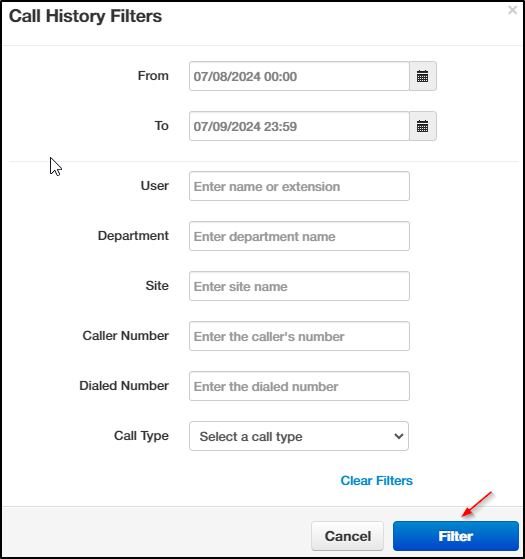
Task: Focus the Caller Number input box
Action: tap(299, 336)
